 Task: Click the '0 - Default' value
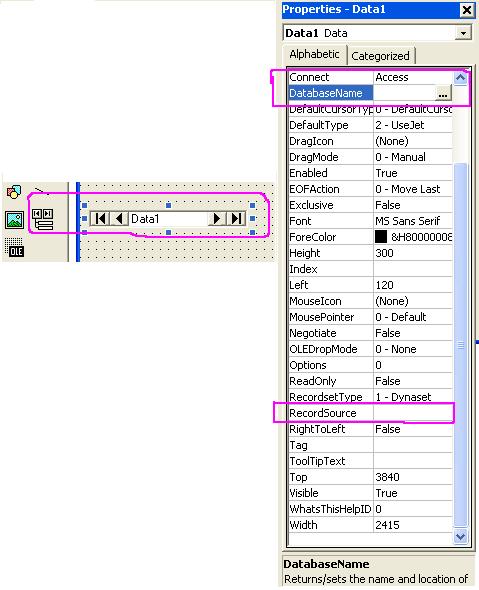tap(401, 317)
